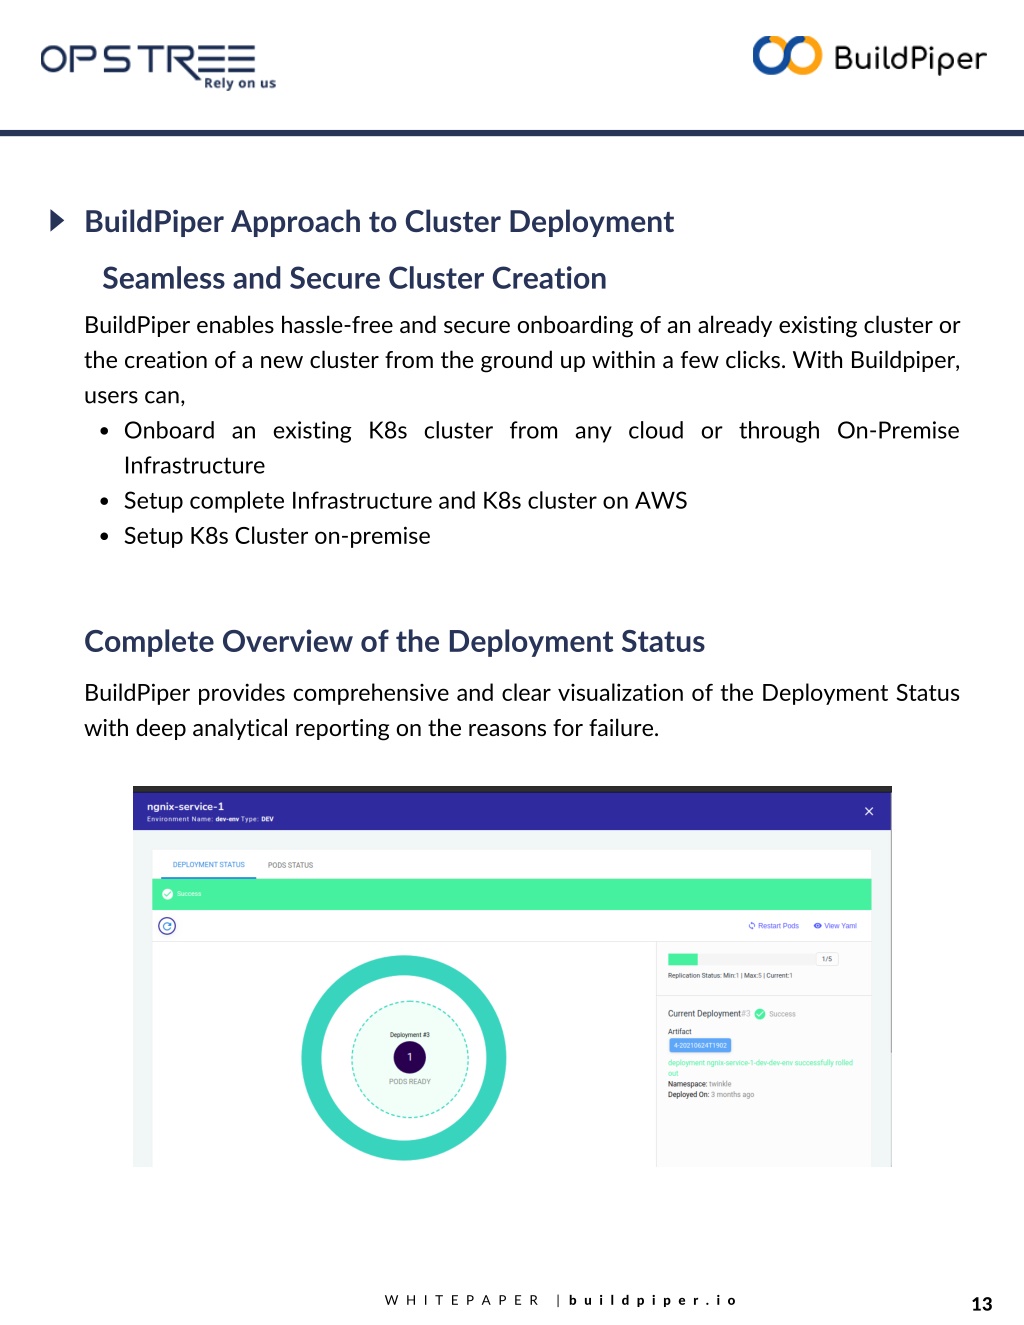Click the PODS READY label
Viewport: 1024px width, 1325px height.
click(x=410, y=1082)
